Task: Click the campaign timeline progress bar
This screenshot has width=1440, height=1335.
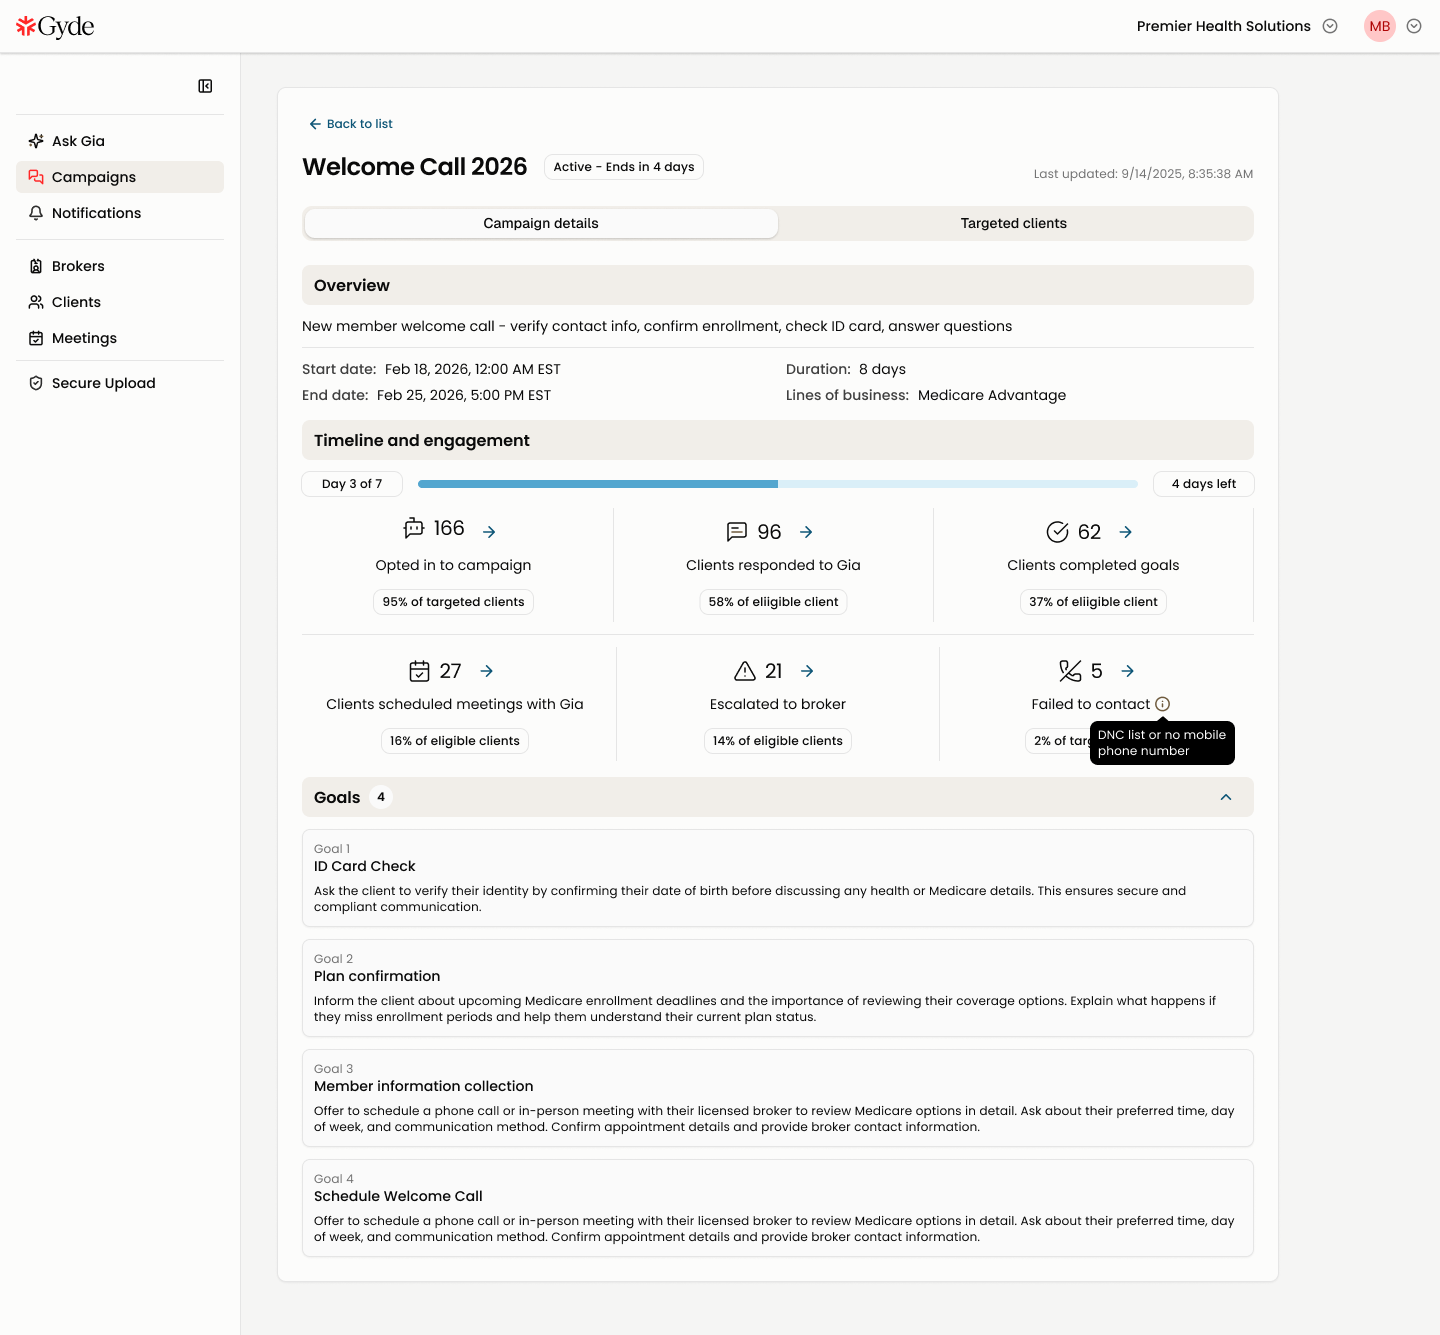Action: pyautogui.click(x=778, y=484)
